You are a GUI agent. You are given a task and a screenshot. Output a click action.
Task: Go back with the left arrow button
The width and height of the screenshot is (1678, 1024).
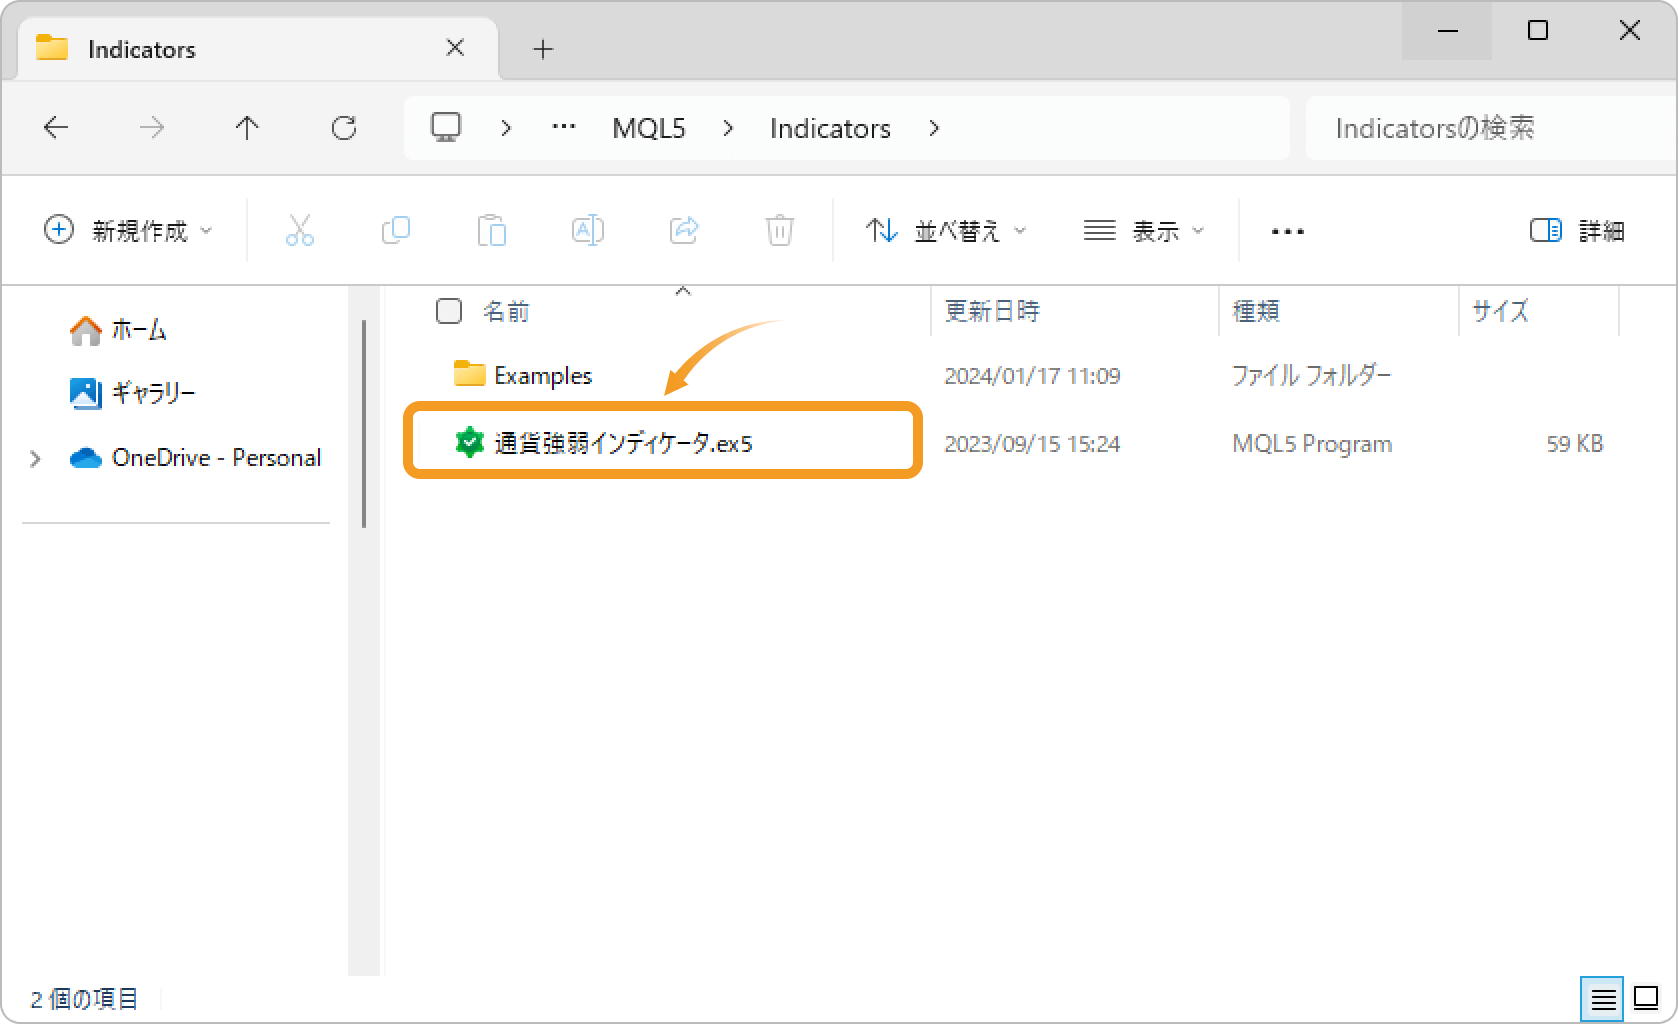point(56,128)
